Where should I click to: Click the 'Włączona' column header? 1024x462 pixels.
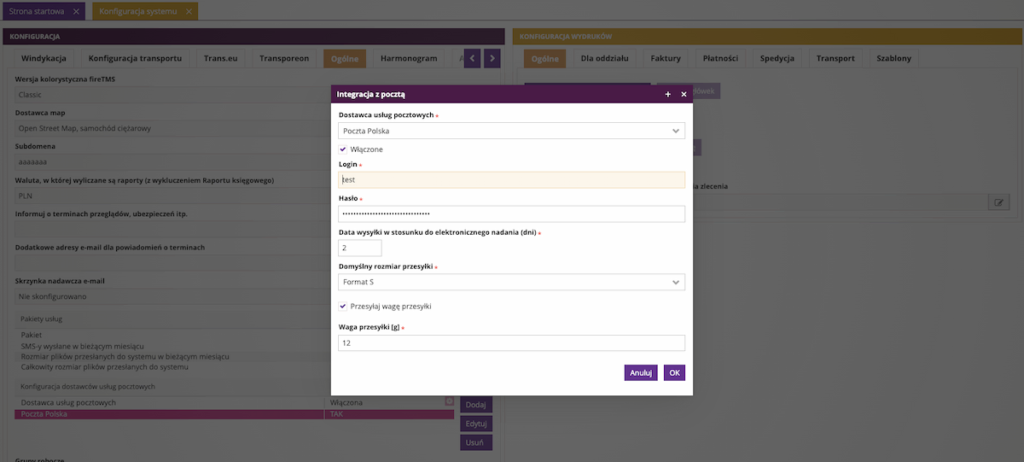point(389,403)
